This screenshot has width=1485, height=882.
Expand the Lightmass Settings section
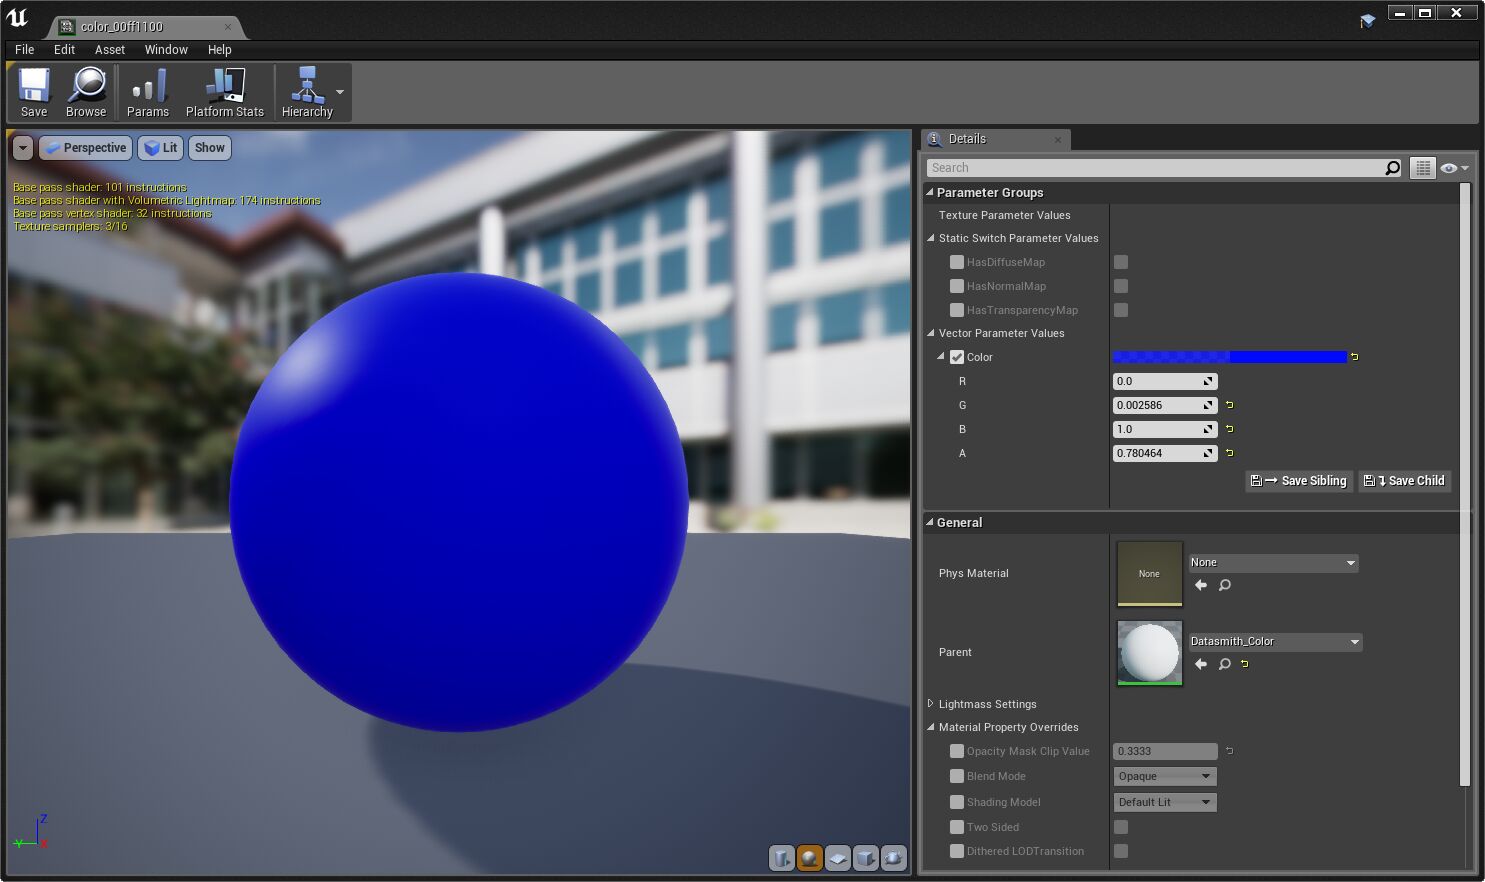pos(931,703)
